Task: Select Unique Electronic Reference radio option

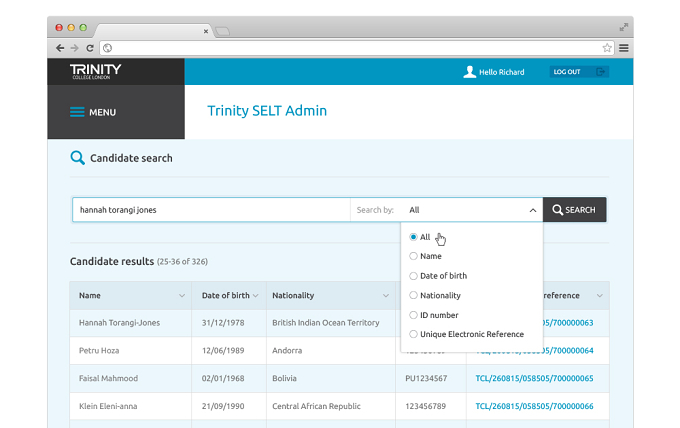Action: [x=413, y=334]
